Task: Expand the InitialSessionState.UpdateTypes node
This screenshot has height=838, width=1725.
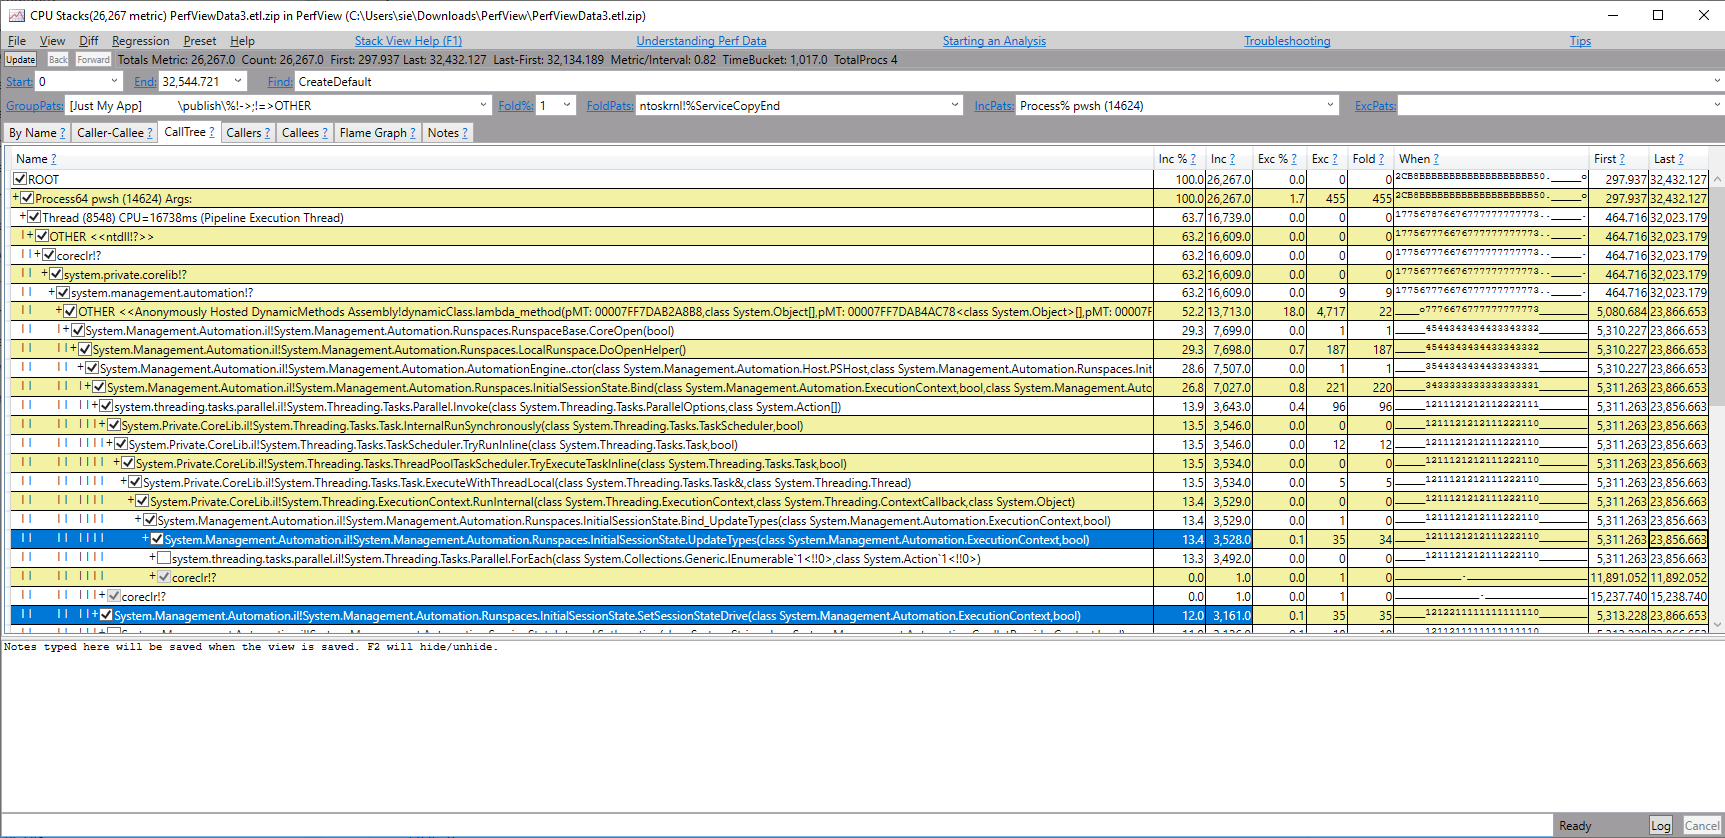Action: point(146,539)
